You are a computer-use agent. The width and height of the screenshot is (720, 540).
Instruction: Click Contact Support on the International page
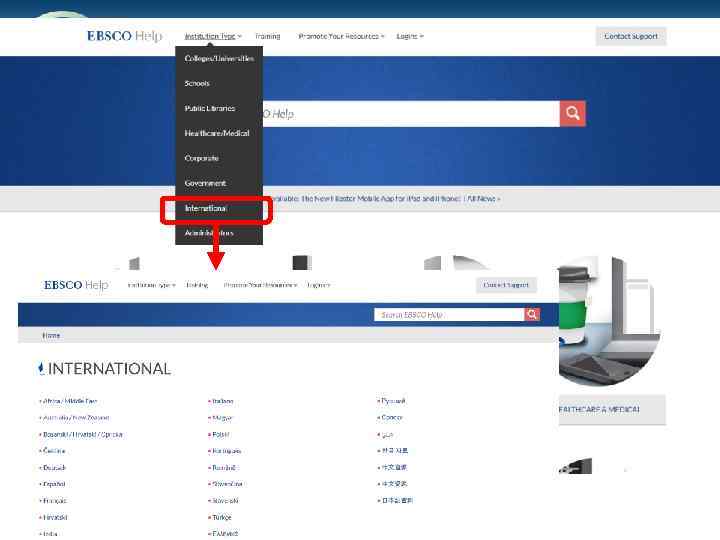tap(506, 285)
